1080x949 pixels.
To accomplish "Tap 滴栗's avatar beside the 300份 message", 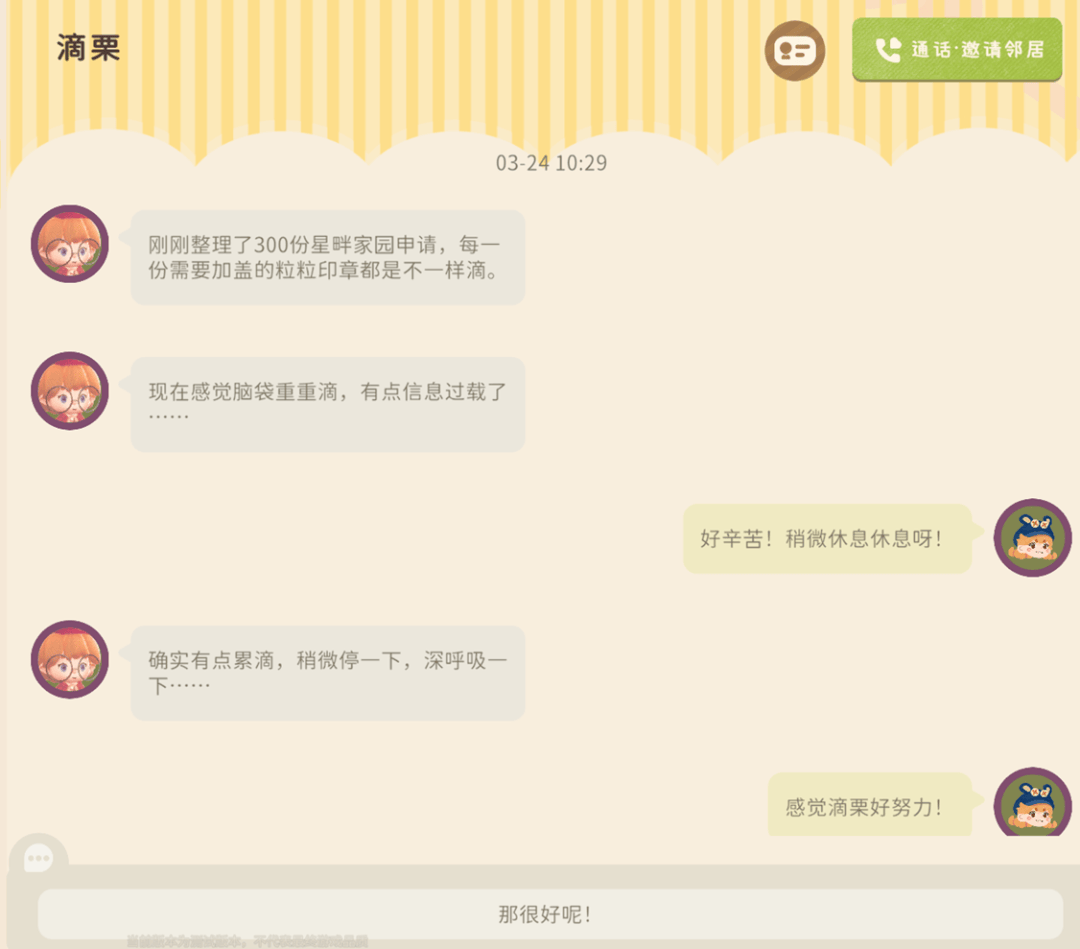I will [x=70, y=244].
